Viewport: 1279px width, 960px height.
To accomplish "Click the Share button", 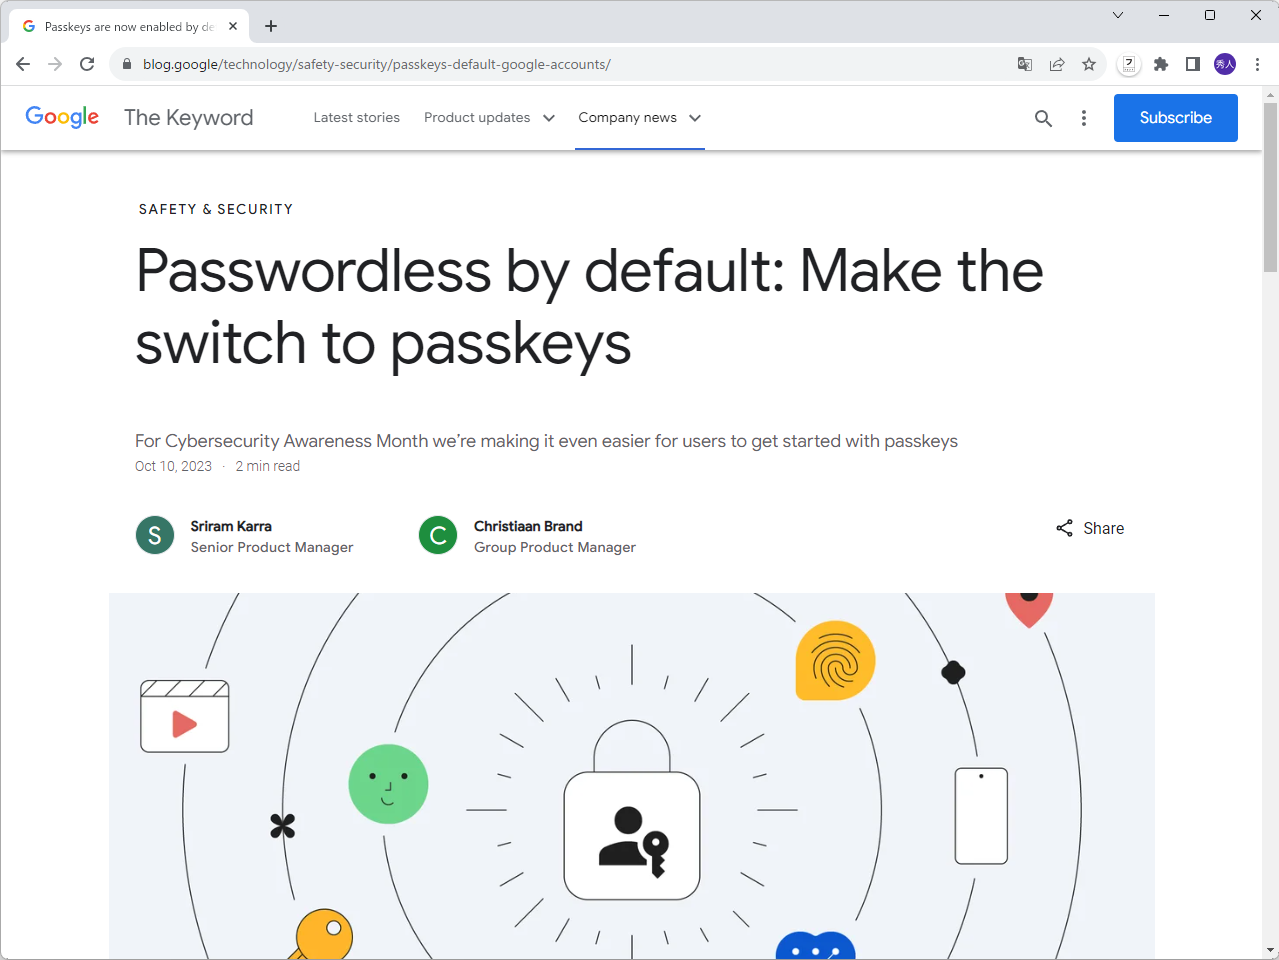I will pos(1090,528).
